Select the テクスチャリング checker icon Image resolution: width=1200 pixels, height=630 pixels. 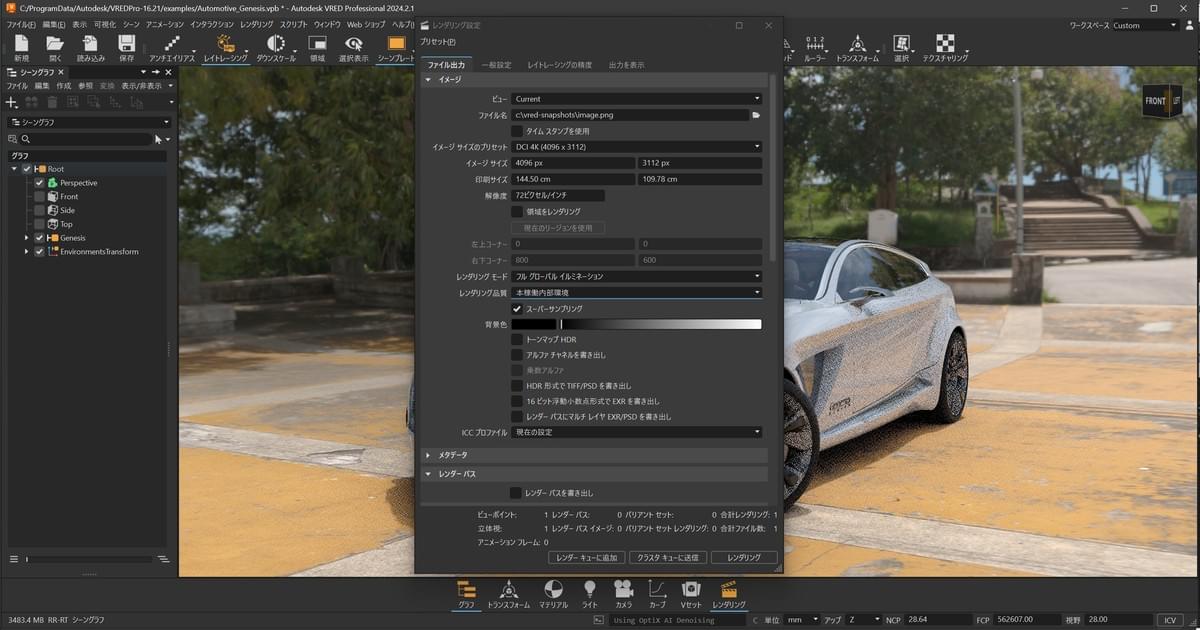pyautogui.click(x=945, y=44)
